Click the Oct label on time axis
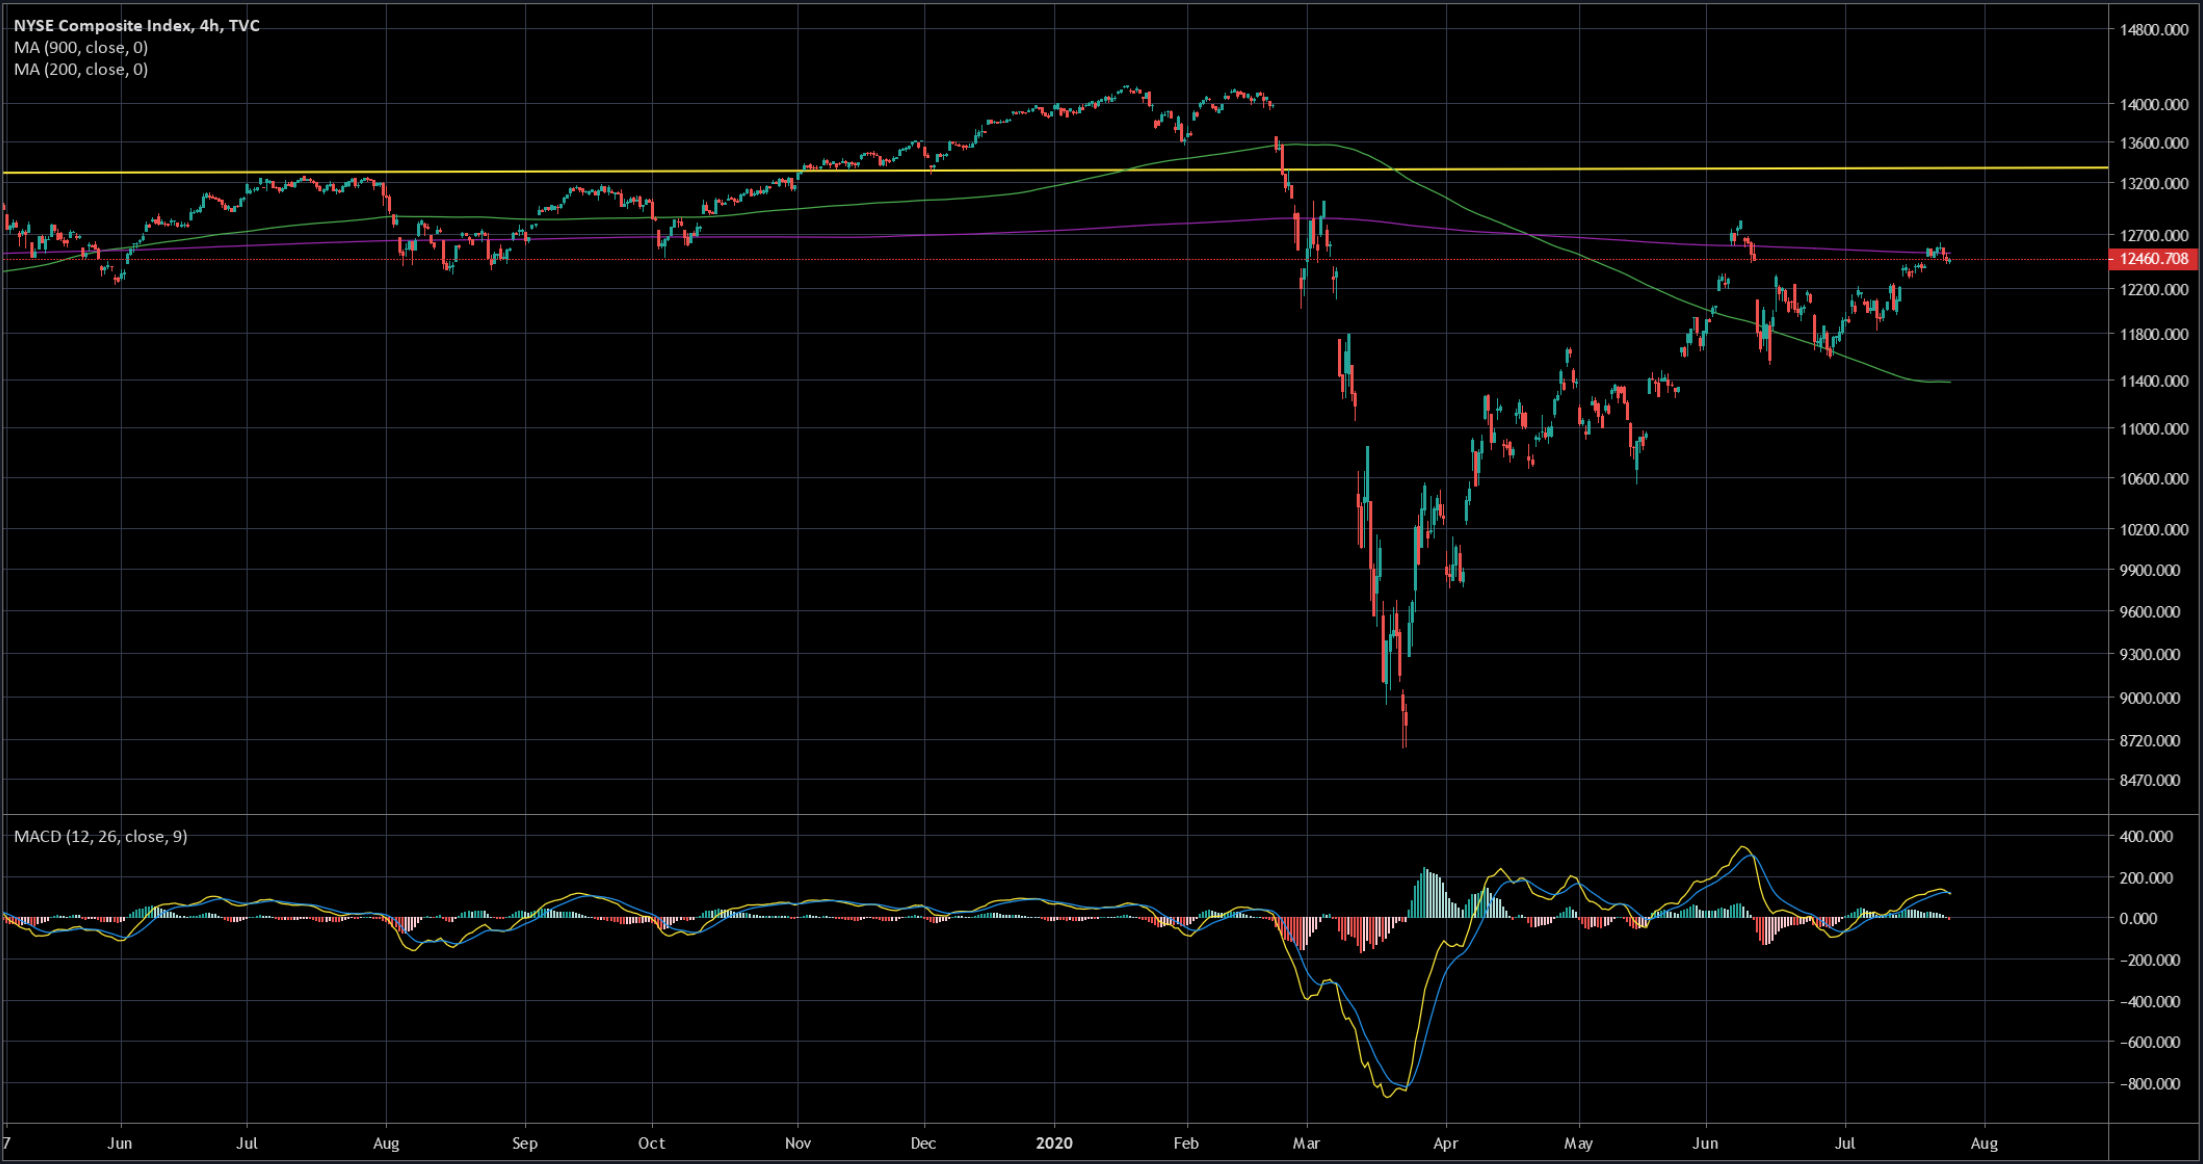 coord(651,1143)
